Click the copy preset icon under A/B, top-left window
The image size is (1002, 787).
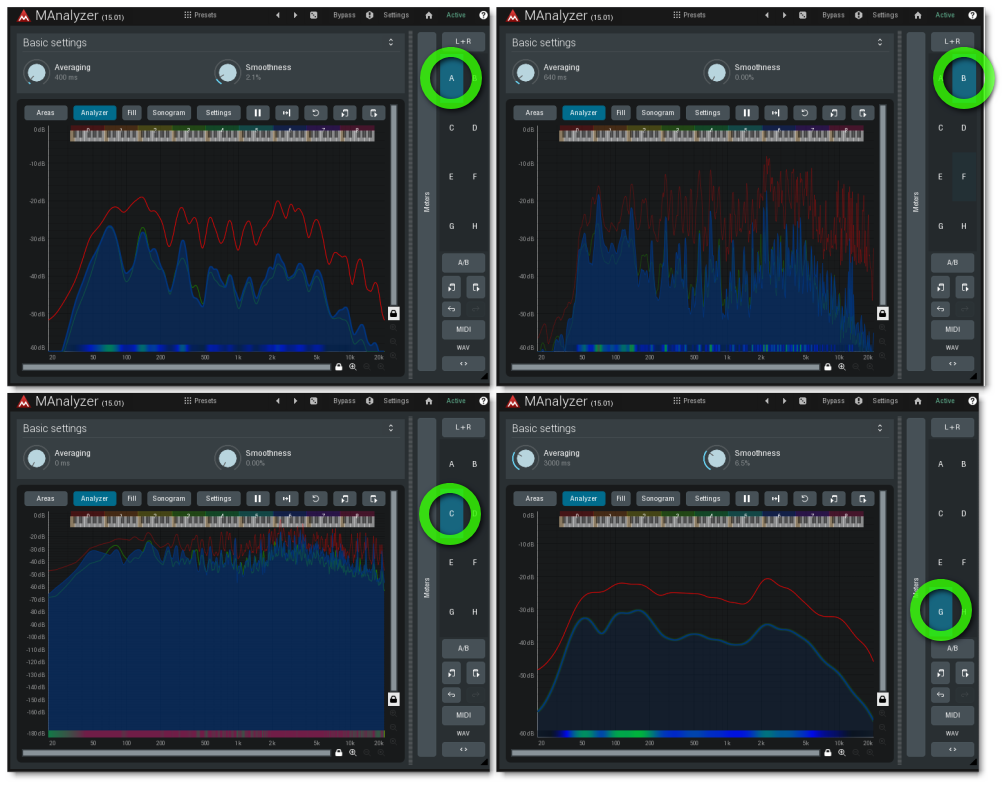point(452,287)
